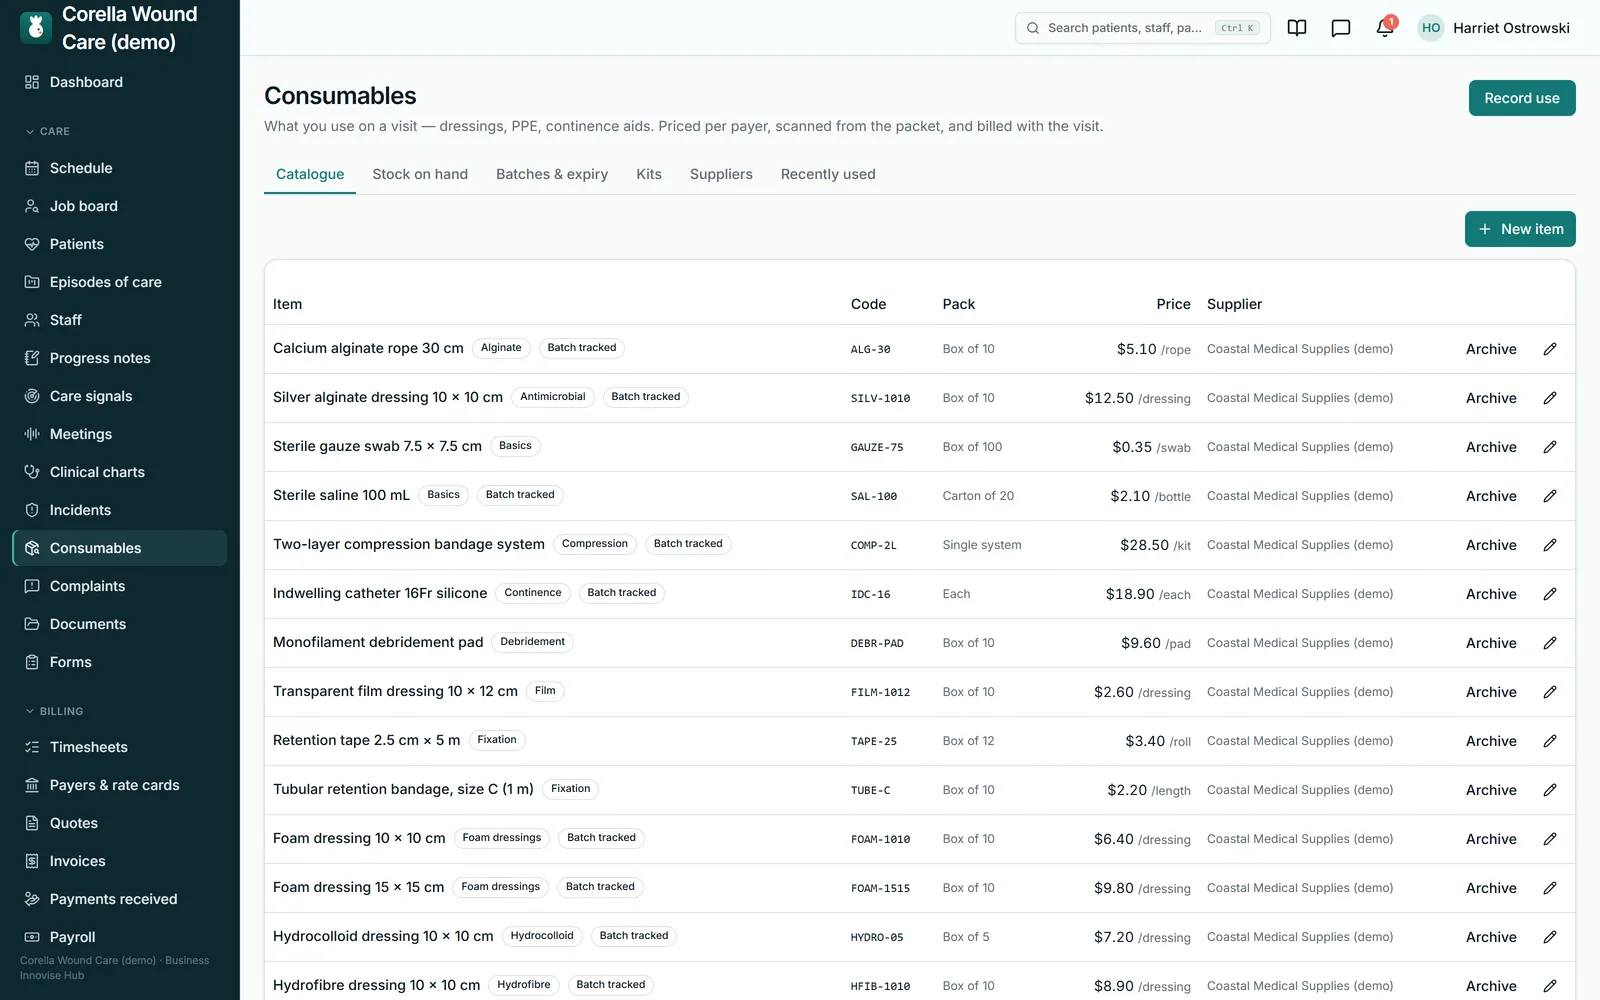Archive Silver alginate dressing 10 × 10 cm

click(x=1491, y=398)
